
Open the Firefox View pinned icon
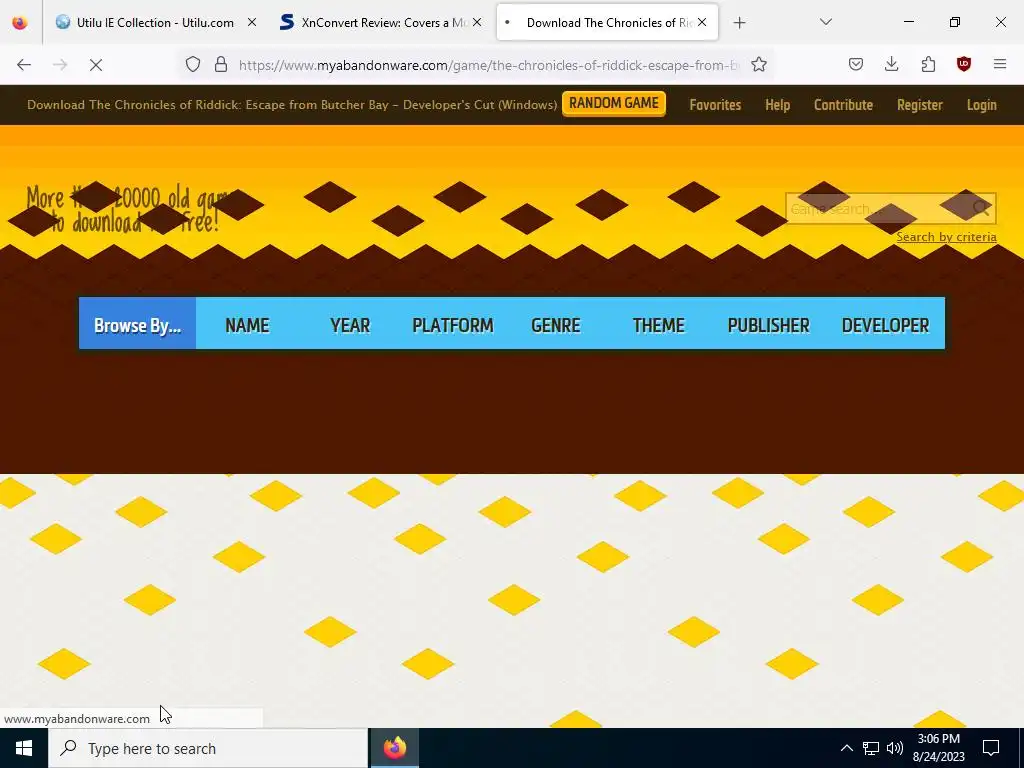(x=20, y=22)
